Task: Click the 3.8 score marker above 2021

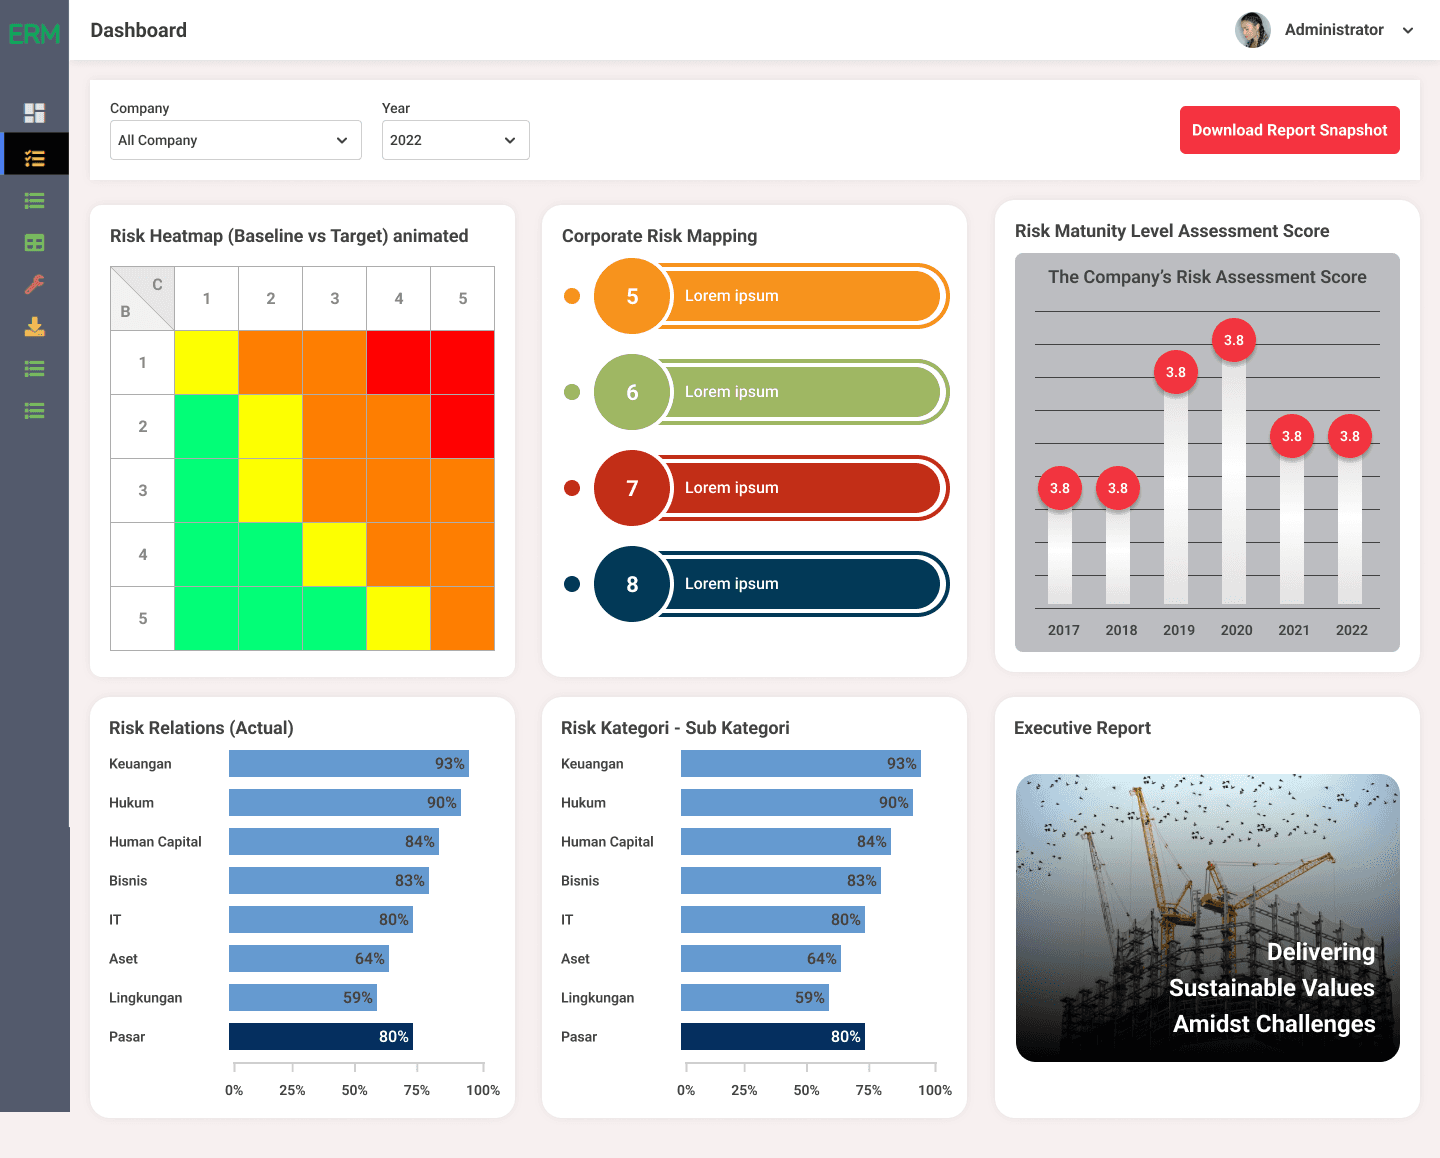Action: [1292, 436]
